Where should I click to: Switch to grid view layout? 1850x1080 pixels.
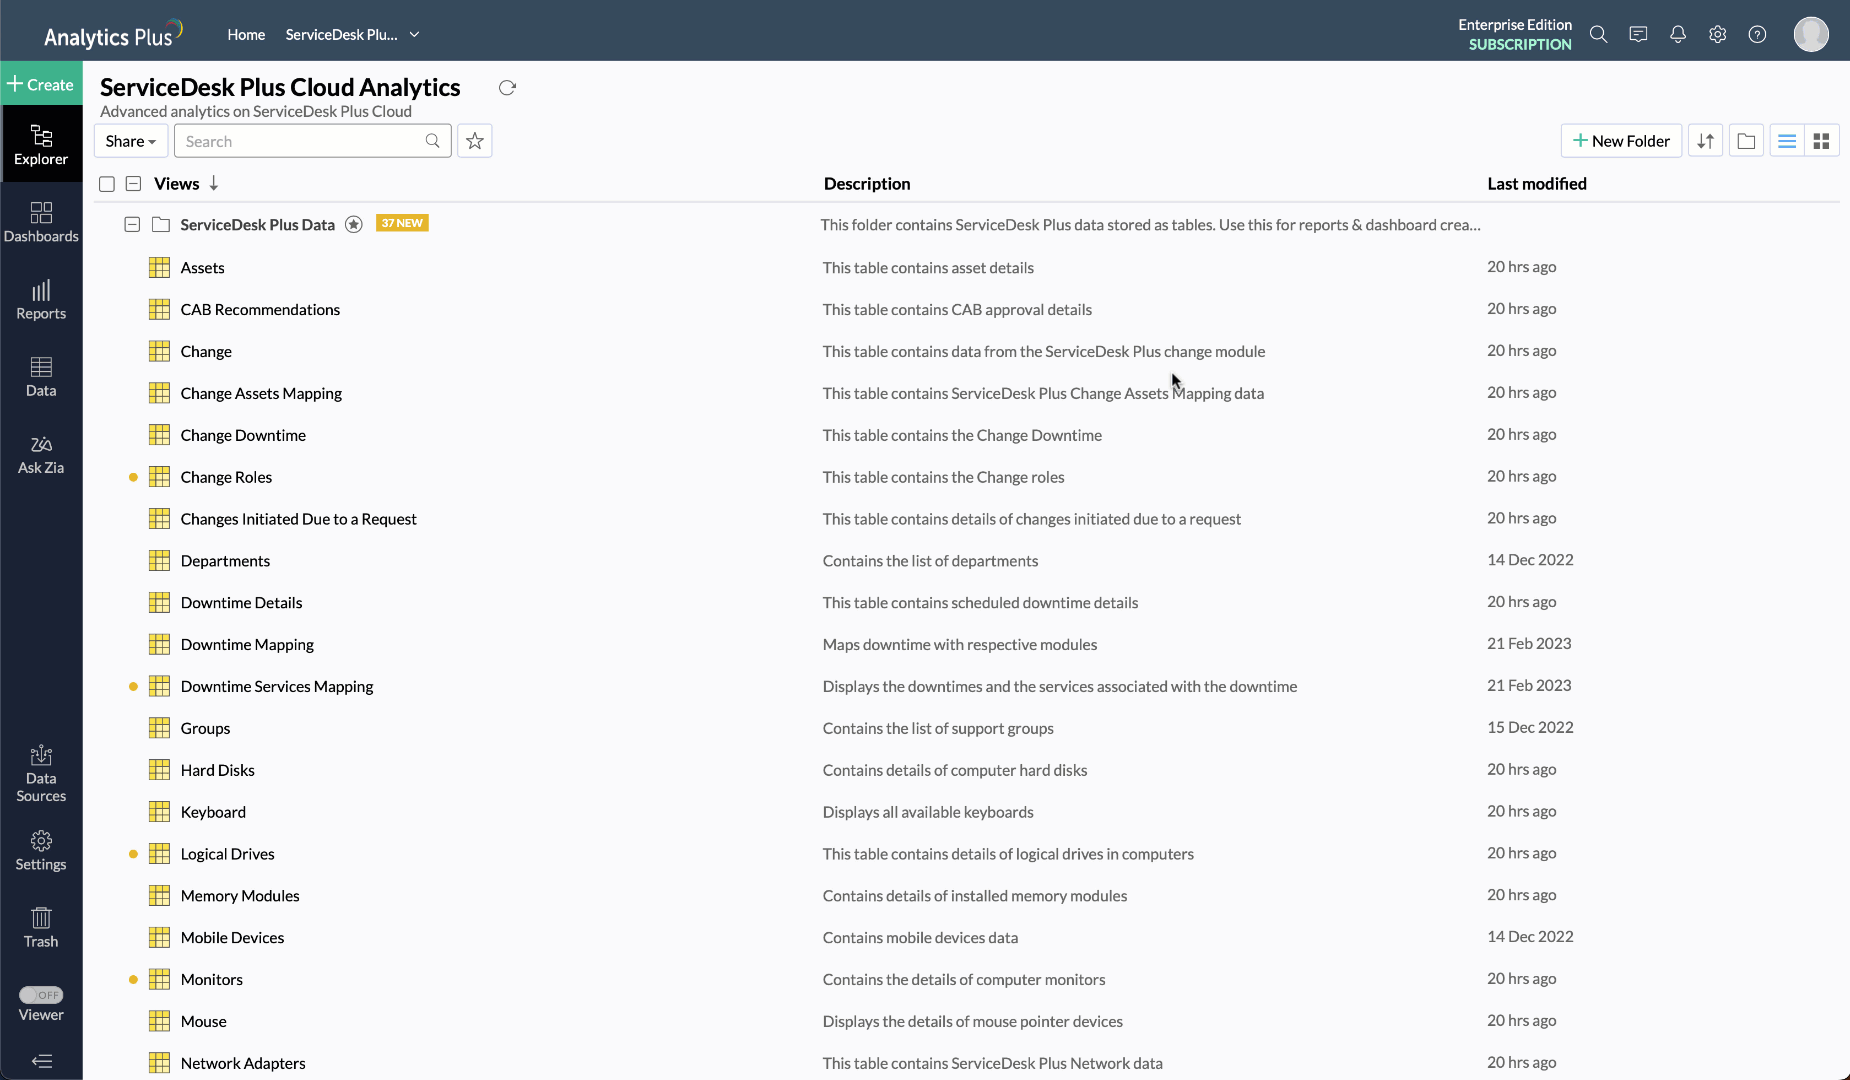click(1821, 141)
